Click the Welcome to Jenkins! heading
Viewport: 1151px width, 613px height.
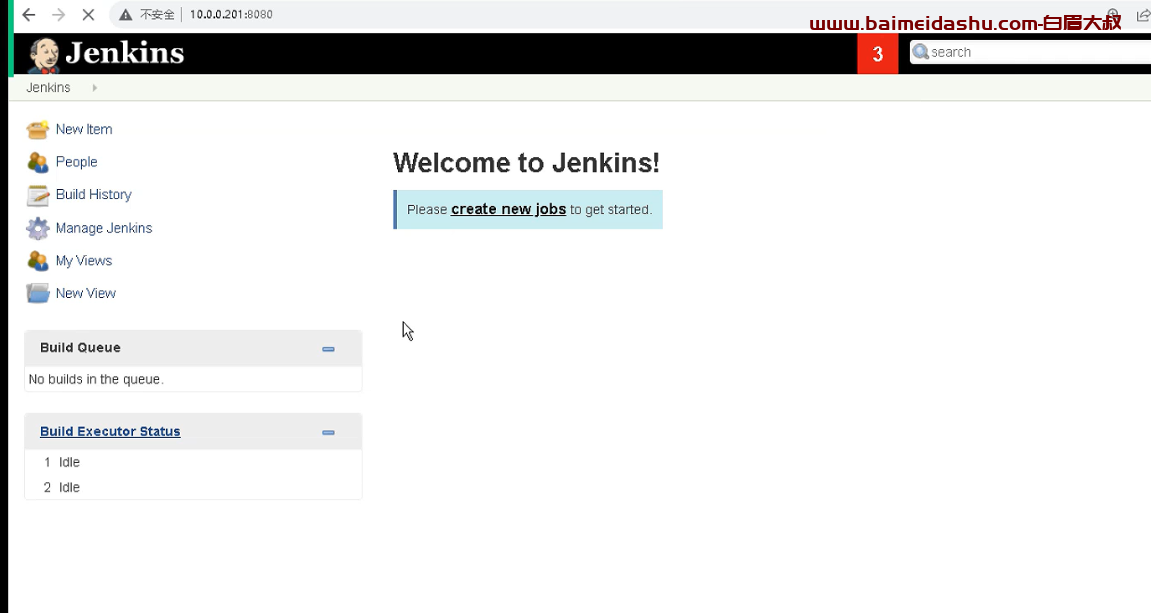pyautogui.click(x=526, y=162)
